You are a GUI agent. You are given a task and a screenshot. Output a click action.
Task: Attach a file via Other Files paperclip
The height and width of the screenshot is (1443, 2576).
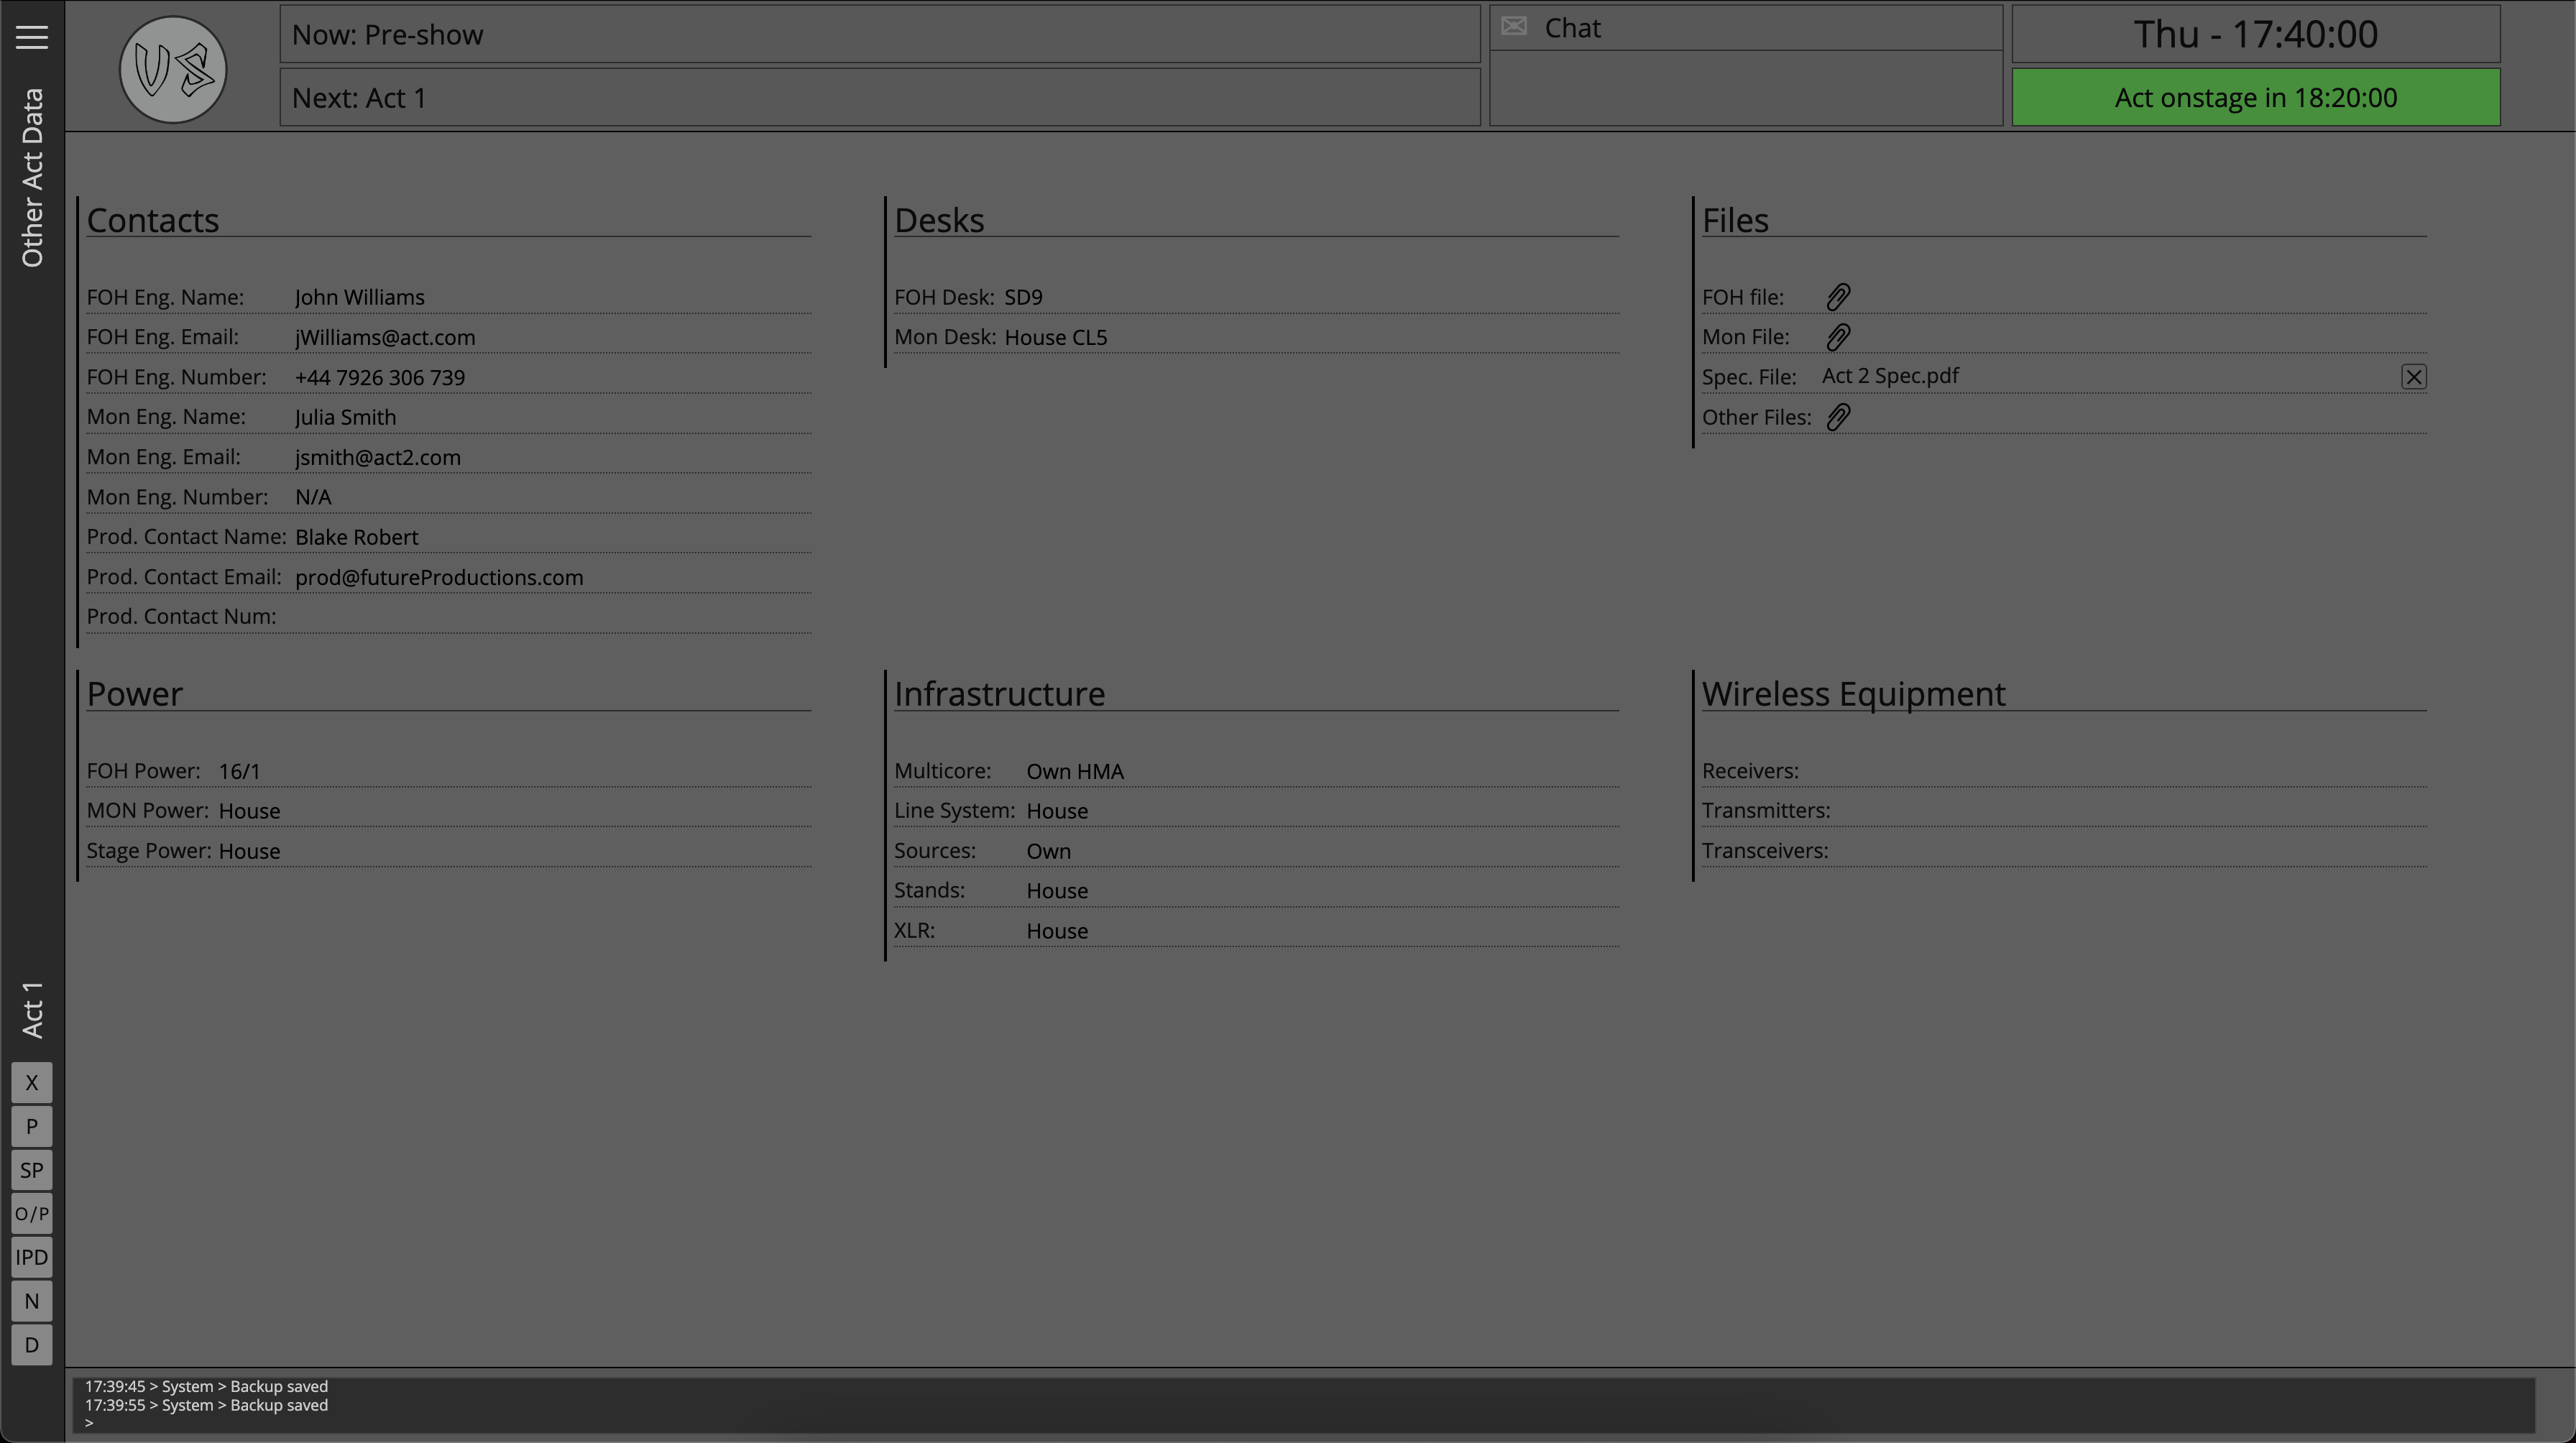click(x=1838, y=417)
